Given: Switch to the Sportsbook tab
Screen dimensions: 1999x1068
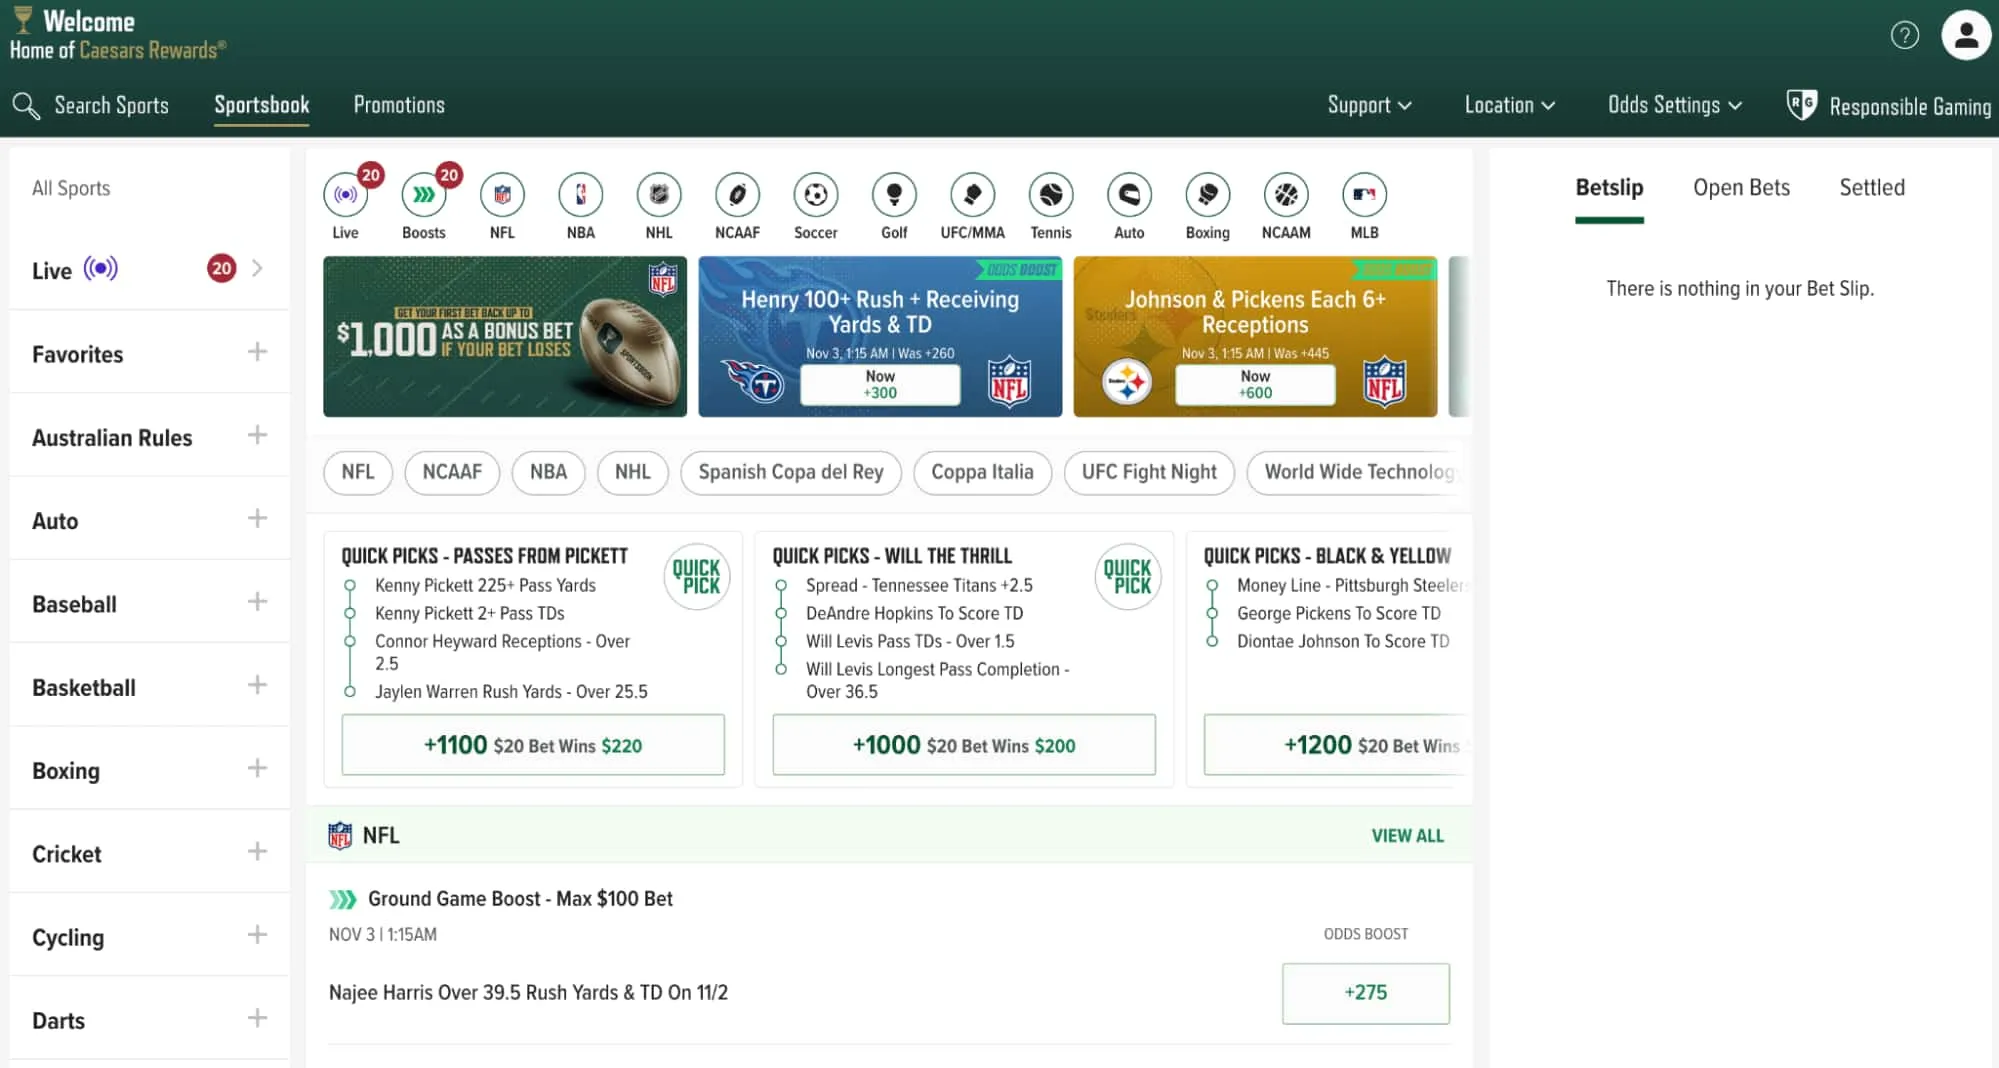Looking at the screenshot, I should (x=262, y=105).
